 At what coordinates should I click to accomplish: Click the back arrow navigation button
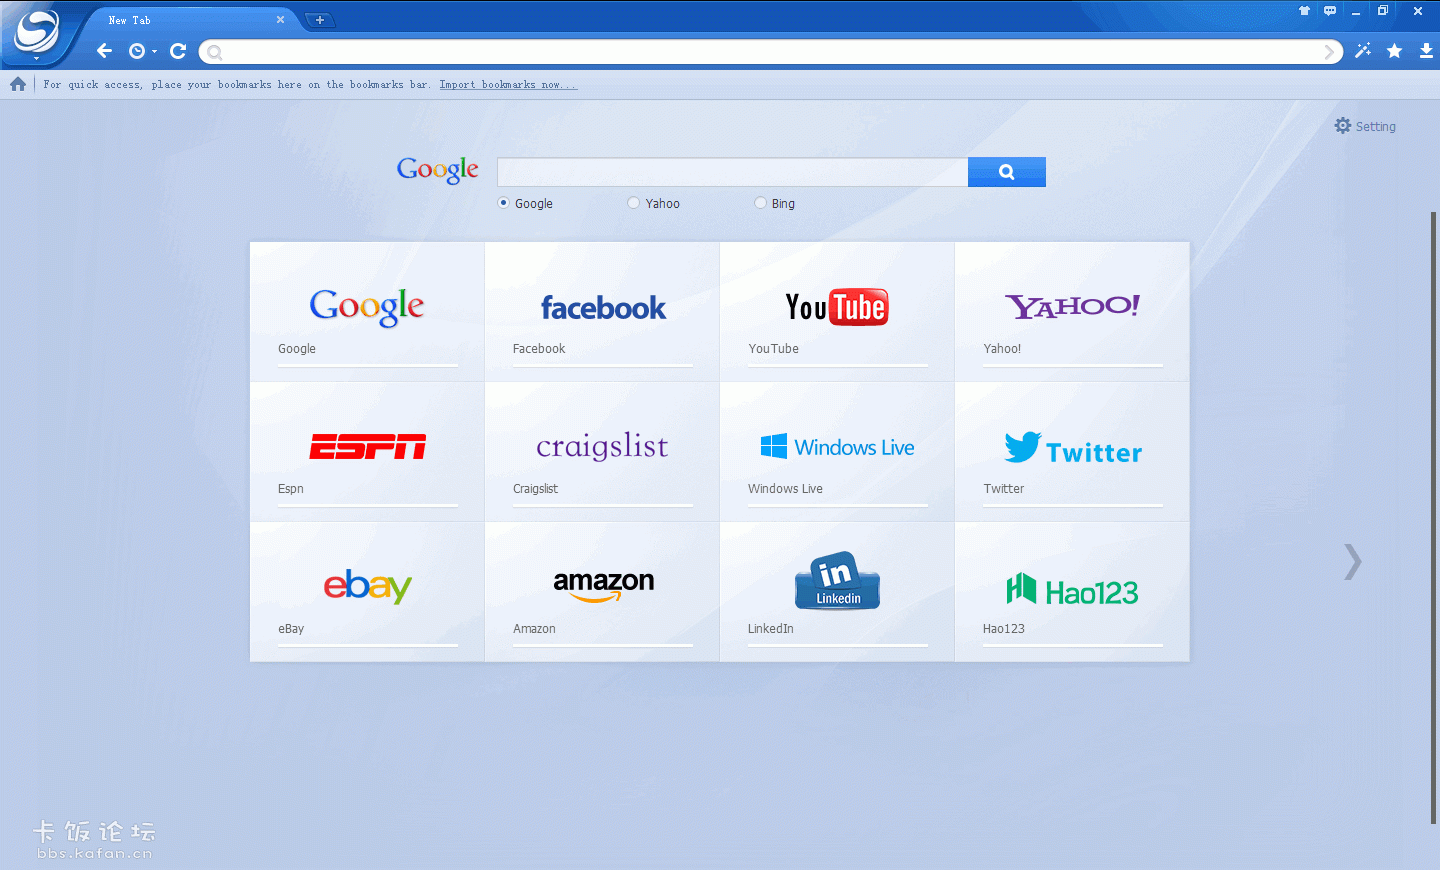click(x=104, y=51)
